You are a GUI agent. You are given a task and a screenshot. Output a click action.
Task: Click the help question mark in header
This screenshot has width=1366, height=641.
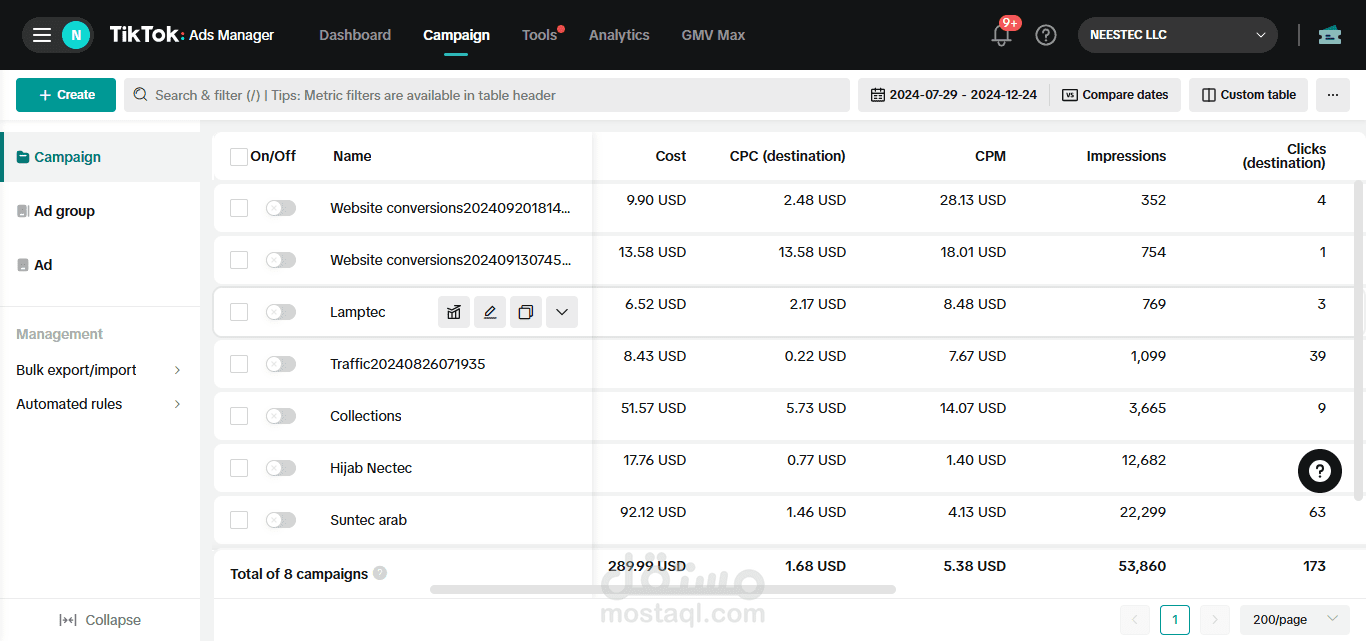coord(1046,35)
